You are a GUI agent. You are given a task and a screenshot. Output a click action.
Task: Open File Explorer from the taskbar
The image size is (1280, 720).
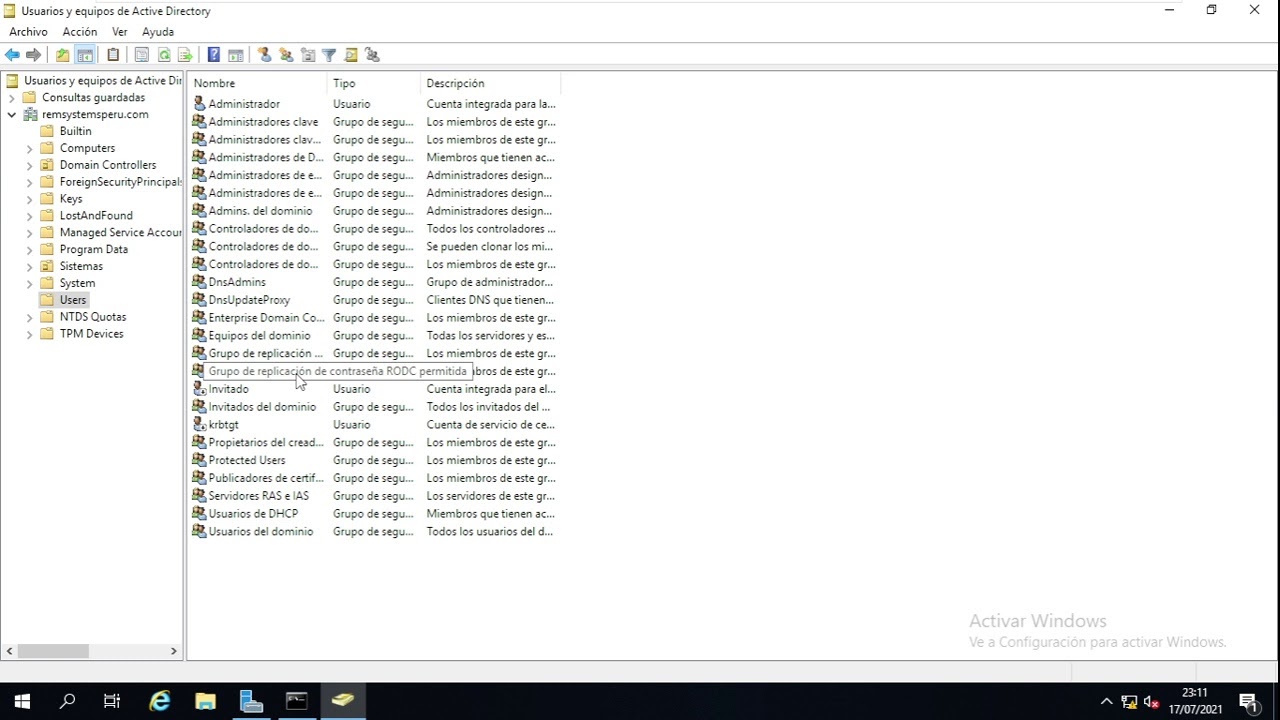point(205,701)
